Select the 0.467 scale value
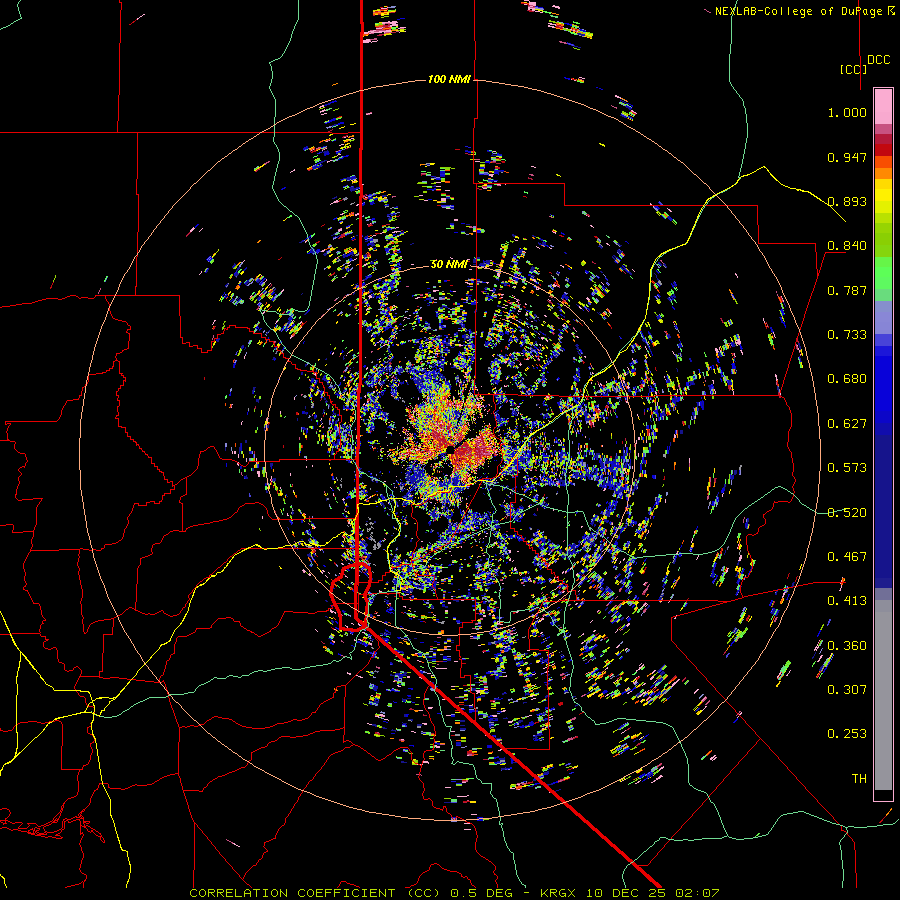Screen dimensions: 900x900 click(847, 557)
